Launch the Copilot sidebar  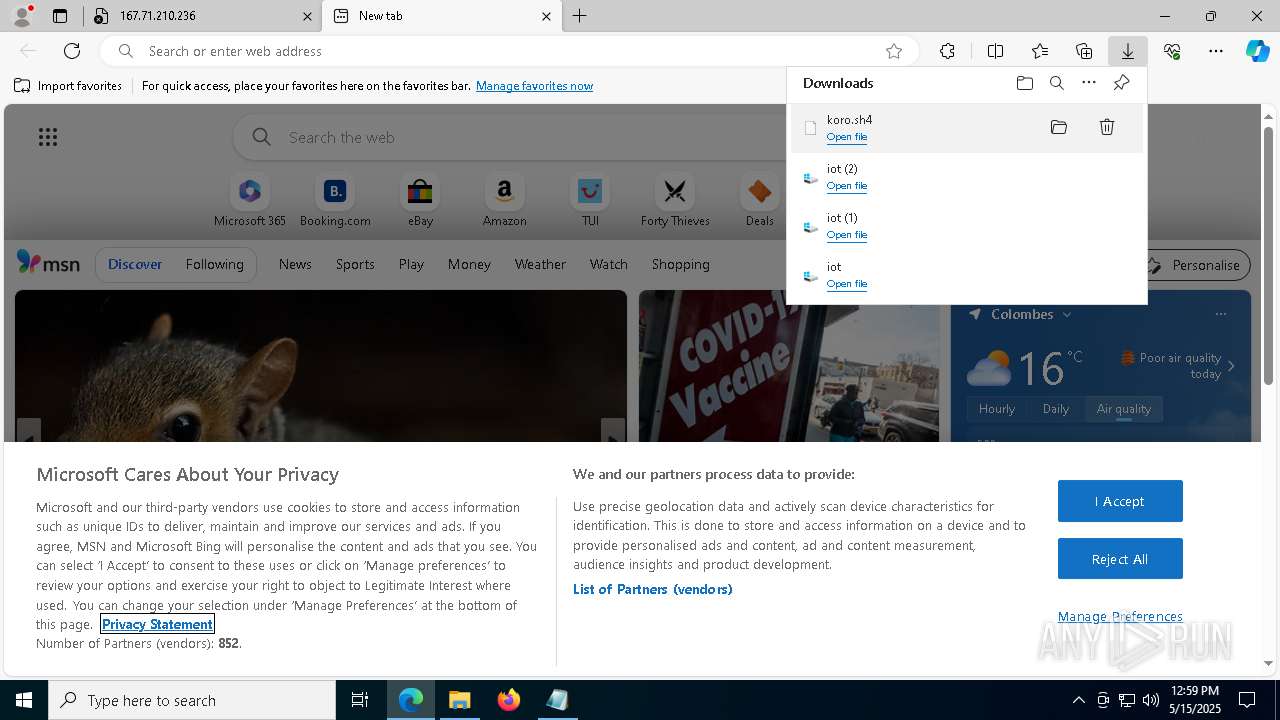point(1258,51)
